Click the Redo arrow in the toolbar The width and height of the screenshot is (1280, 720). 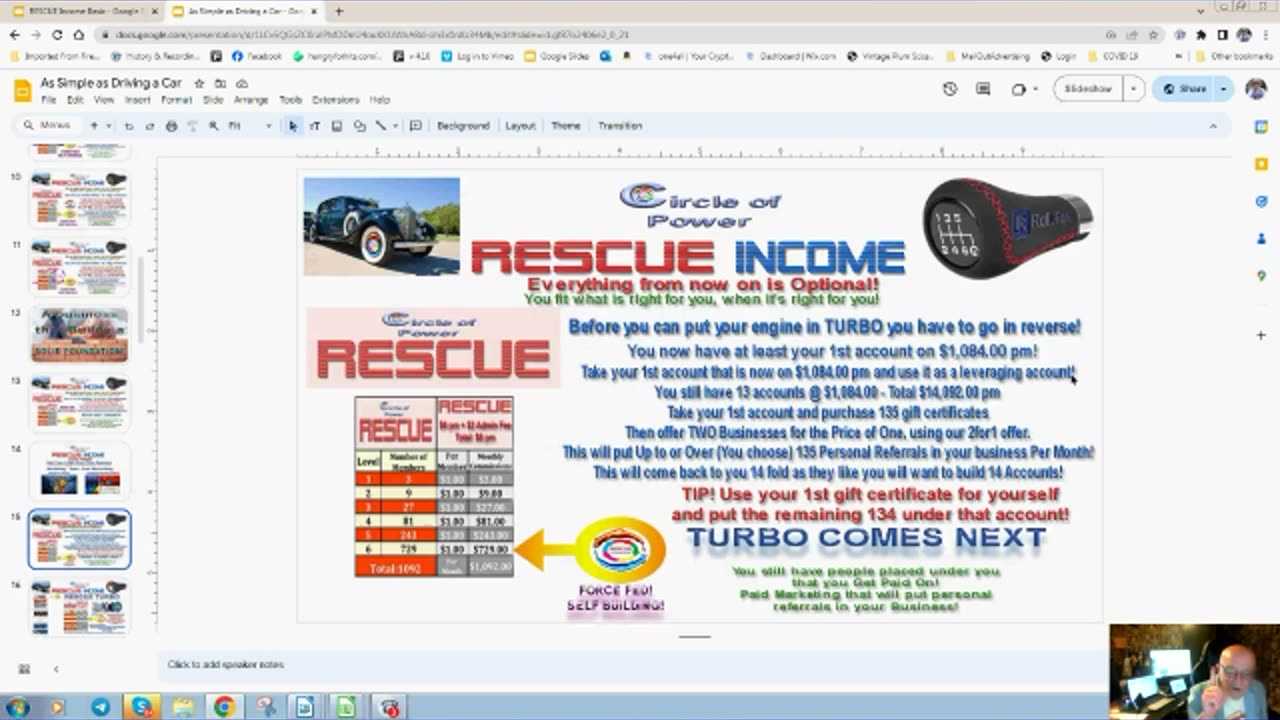(x=150, y=126)
